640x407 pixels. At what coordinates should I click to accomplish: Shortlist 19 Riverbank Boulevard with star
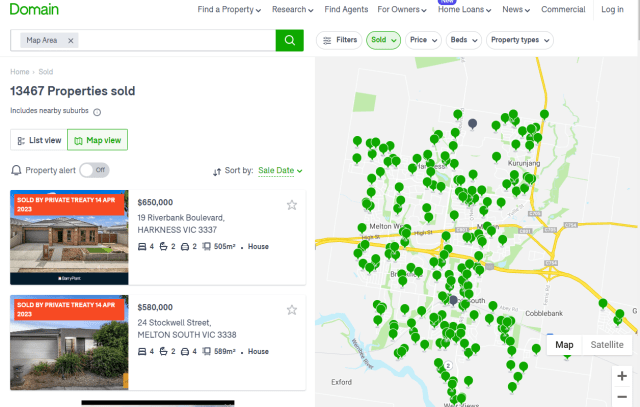pyautogui.click(x=292, y=205)
